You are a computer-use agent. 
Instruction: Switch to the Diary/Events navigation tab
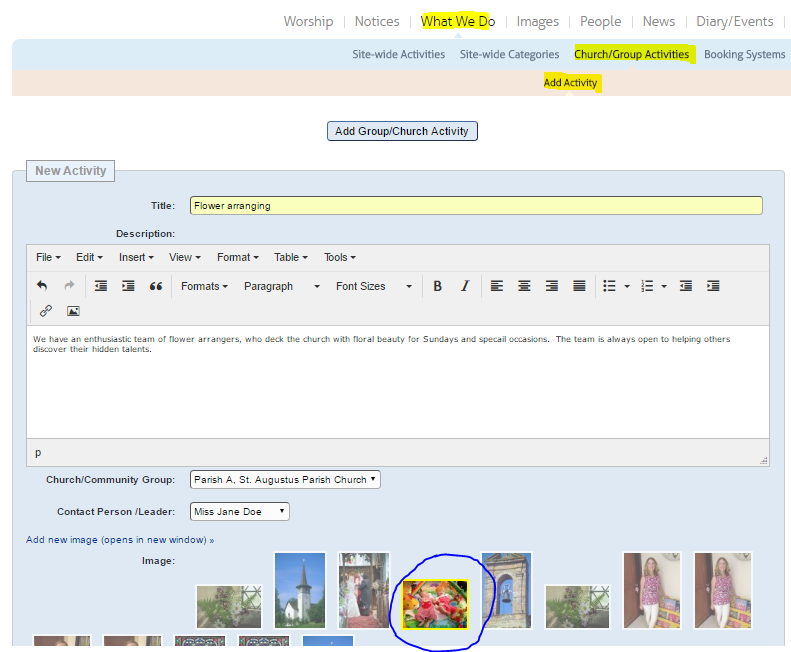pos(734,21)
